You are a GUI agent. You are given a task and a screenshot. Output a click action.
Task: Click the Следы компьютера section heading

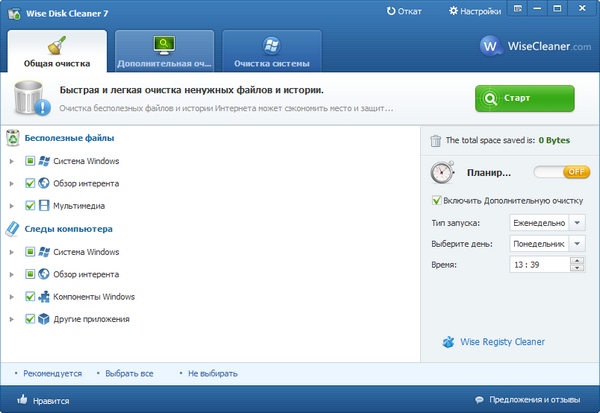point(68,229)
